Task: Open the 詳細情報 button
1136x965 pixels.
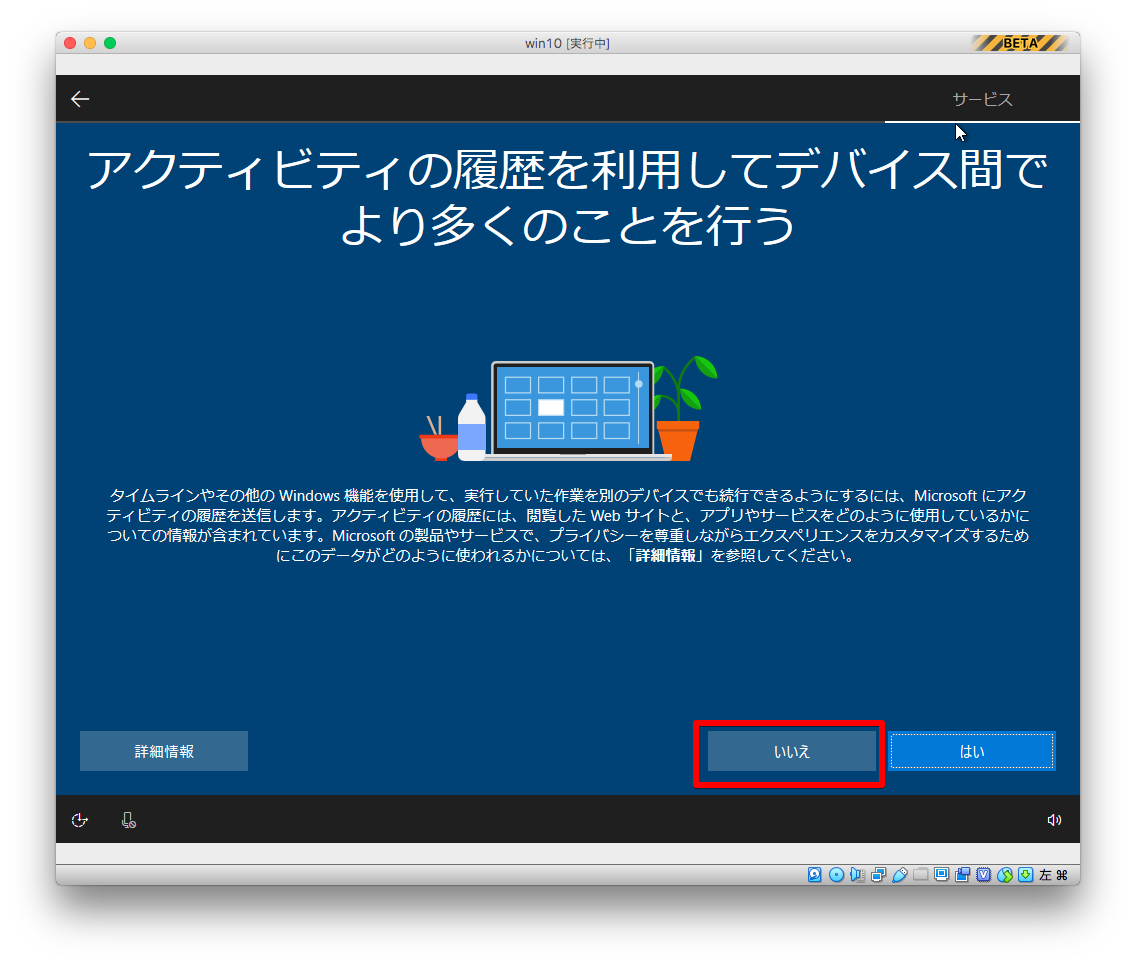Action: click(164, 751)
